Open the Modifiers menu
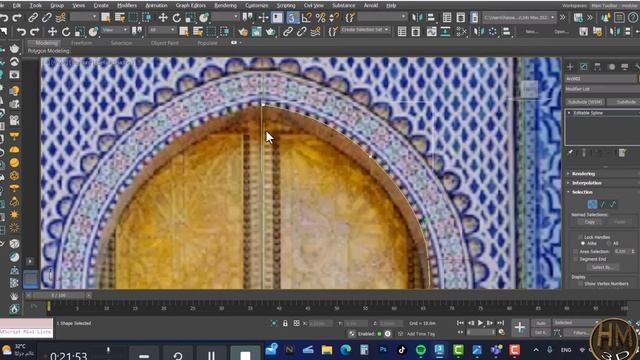This screenshot has width=640, height=360. (x=127, y=5)
